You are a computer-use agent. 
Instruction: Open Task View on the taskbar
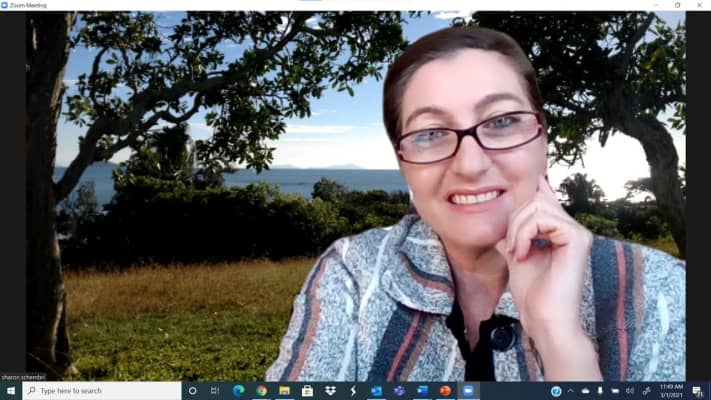point(215,391)
